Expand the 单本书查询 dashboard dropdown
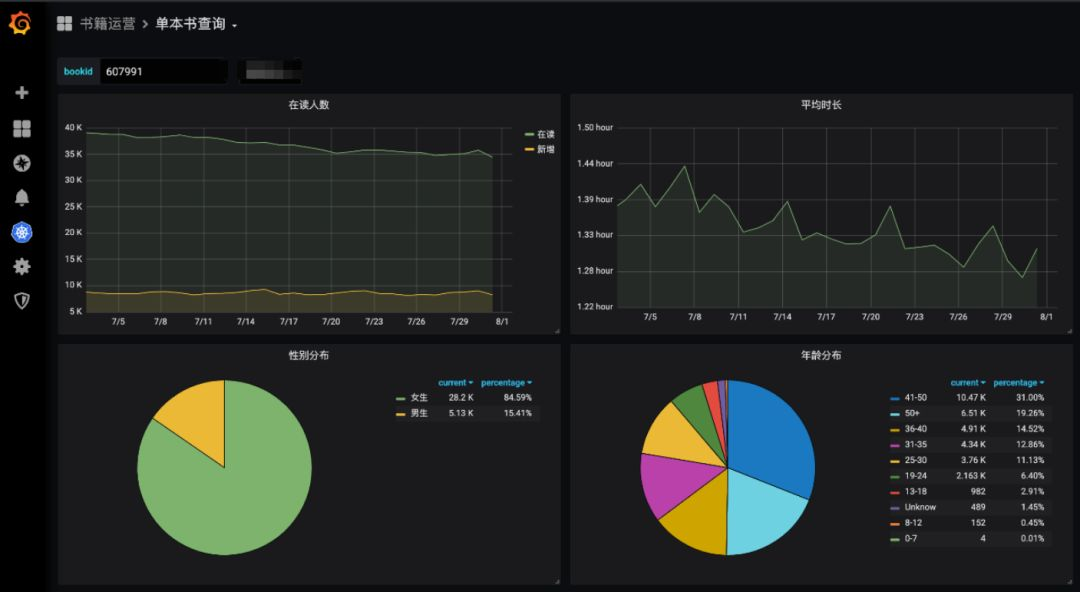The image size is (1080, 592). point(196,24)
